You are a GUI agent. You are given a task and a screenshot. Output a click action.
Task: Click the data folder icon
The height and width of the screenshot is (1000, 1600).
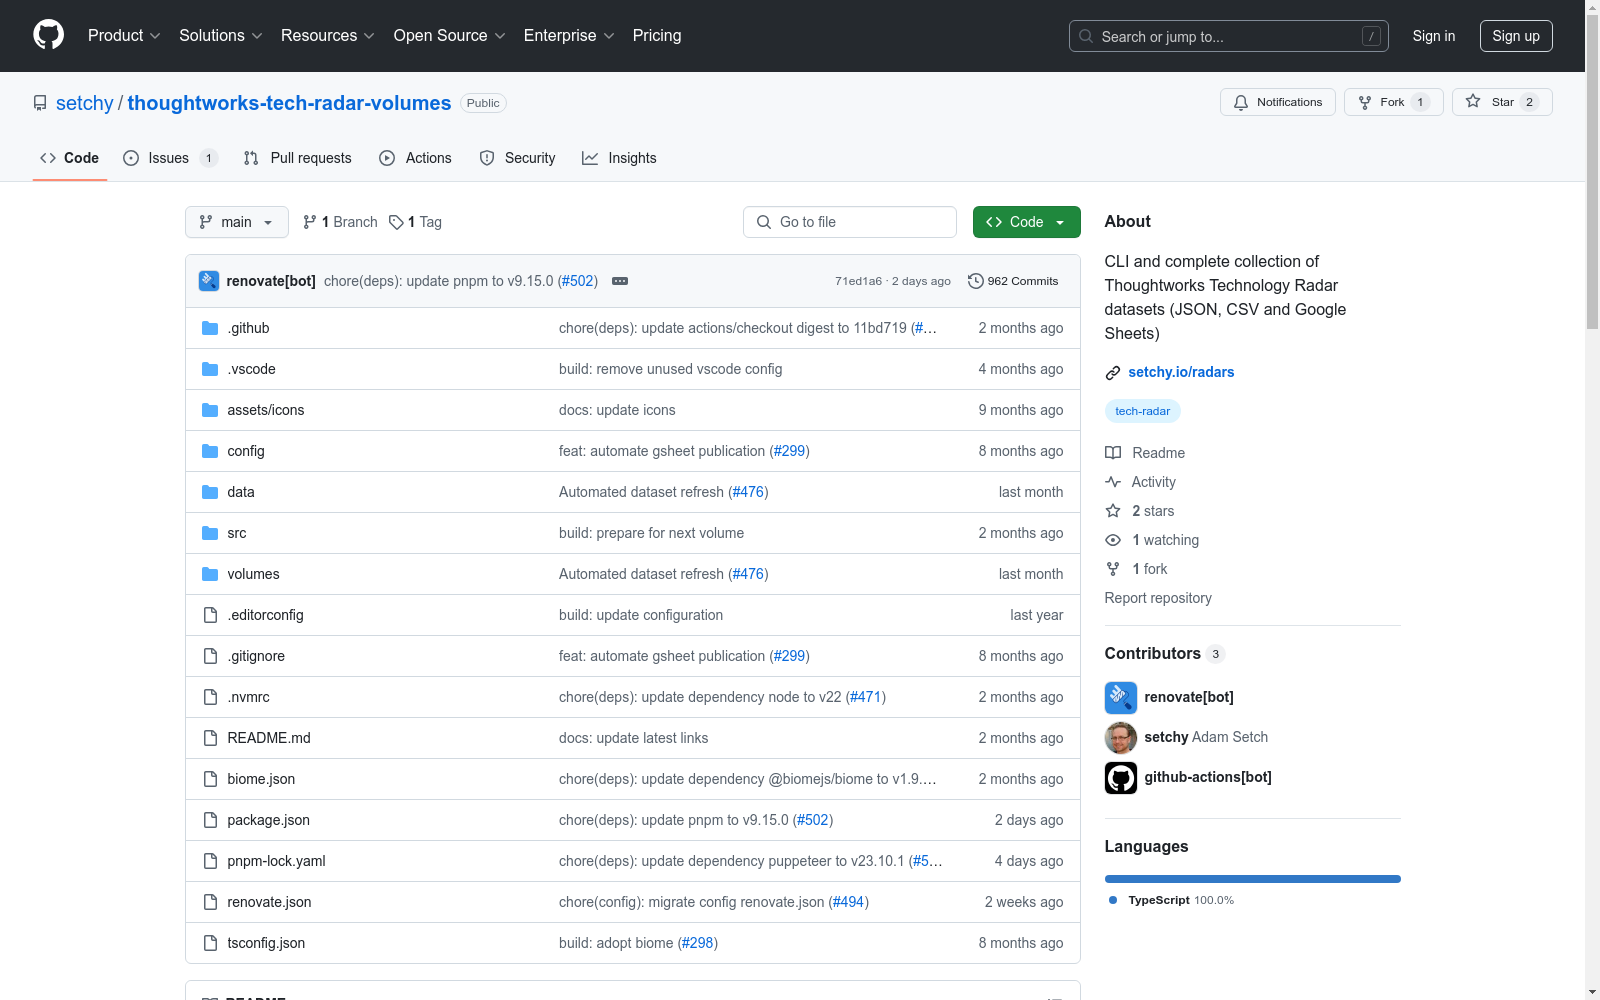point(210,492)
